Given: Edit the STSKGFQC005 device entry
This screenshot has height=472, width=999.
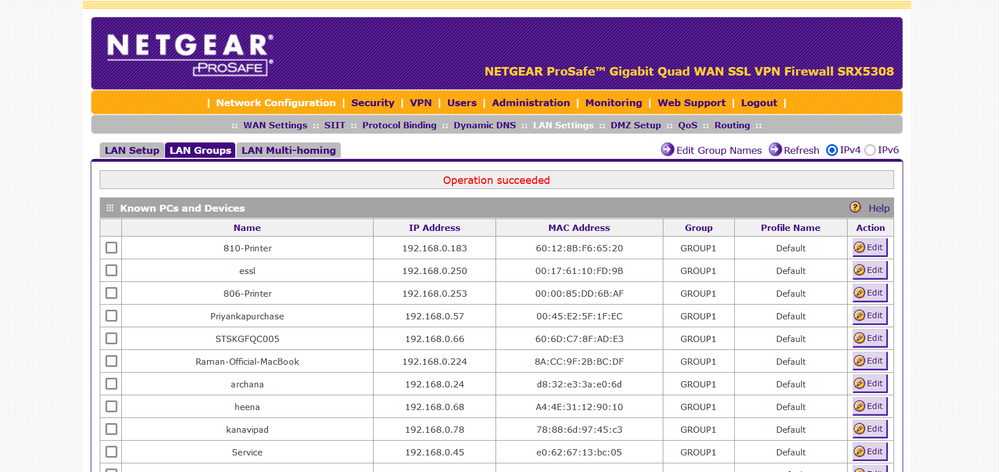Looking at the screenshot, I should (x=870, y=338).
